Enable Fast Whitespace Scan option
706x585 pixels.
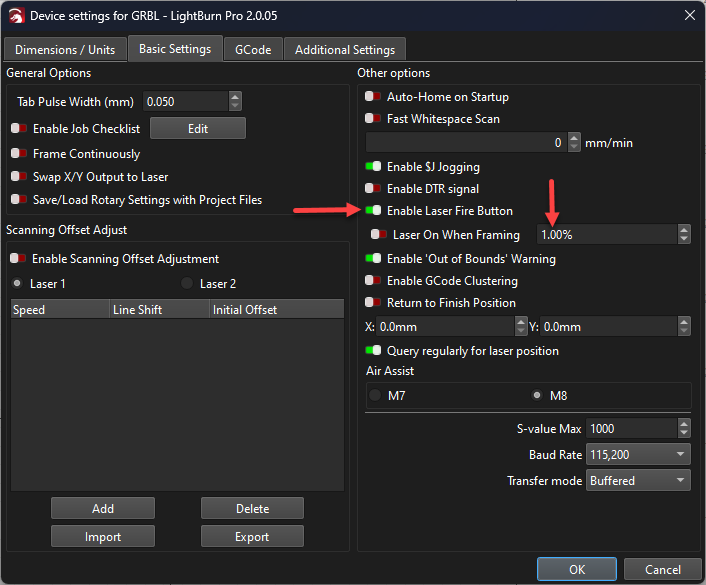click(x=374, y=119)
